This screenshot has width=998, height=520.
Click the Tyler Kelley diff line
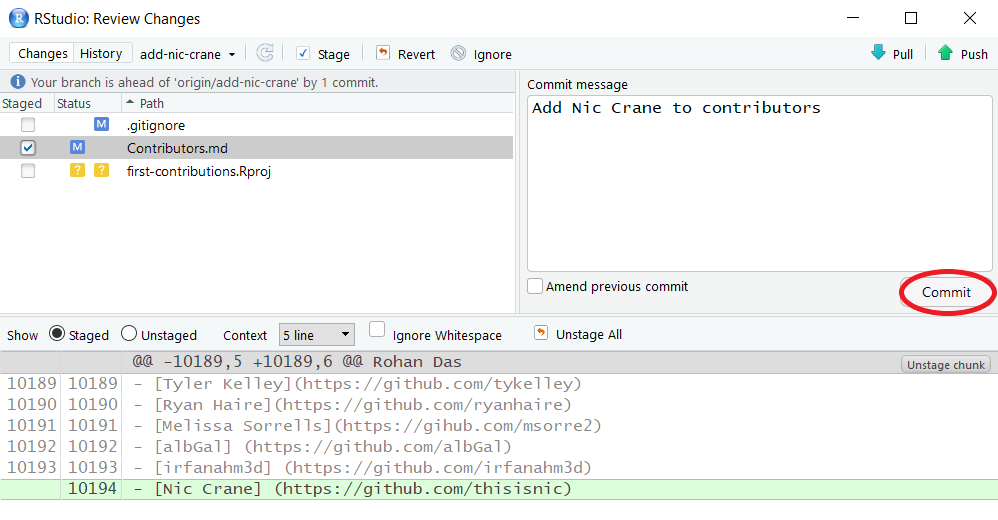coord(499,384)
